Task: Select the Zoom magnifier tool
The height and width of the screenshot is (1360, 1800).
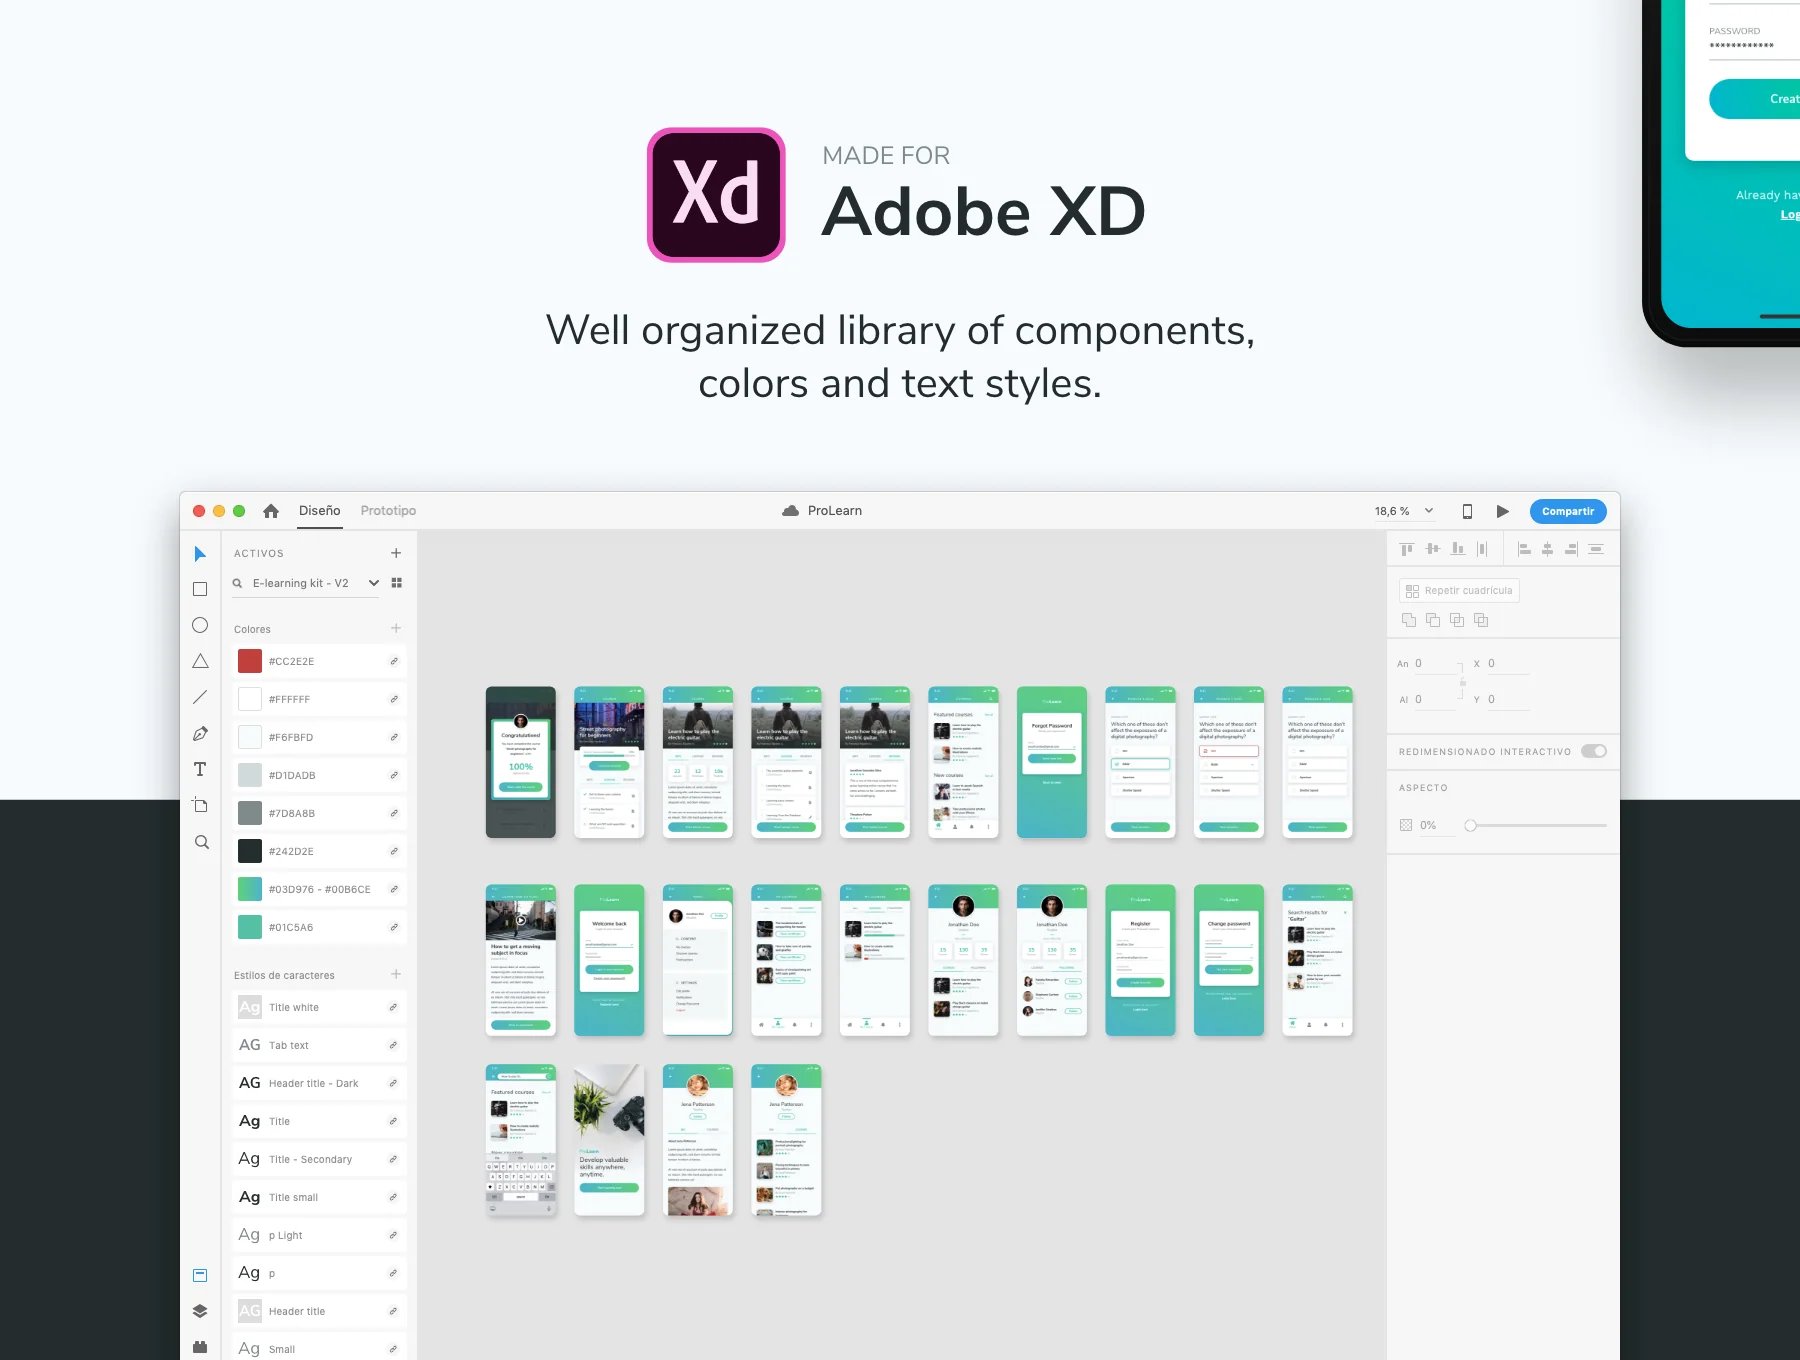Action: click(x=202, y=842)
